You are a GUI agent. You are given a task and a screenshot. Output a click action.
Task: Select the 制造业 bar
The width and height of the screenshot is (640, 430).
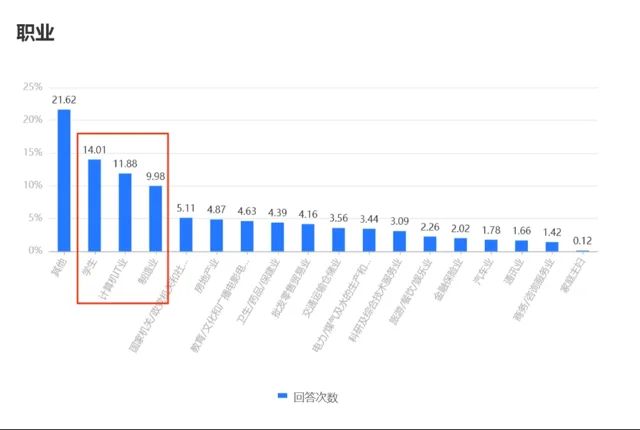tap(156, 218)
